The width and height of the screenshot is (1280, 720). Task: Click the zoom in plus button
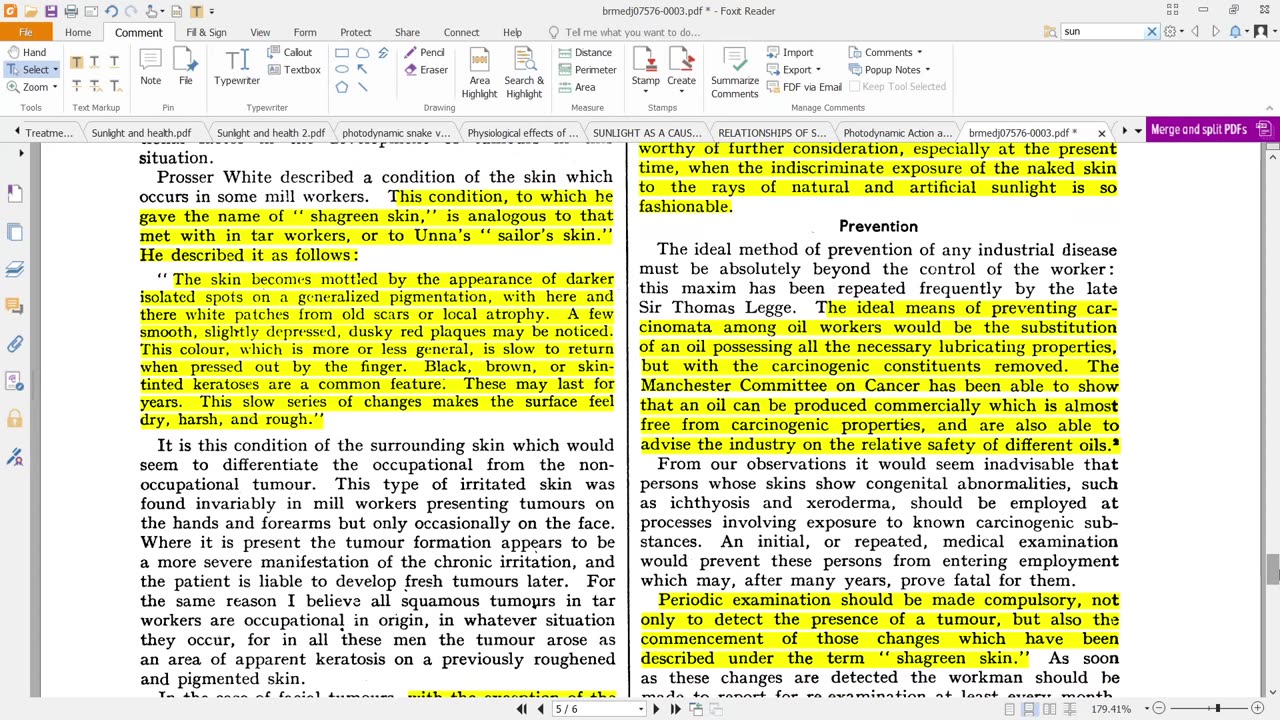tap(1258, 709)
